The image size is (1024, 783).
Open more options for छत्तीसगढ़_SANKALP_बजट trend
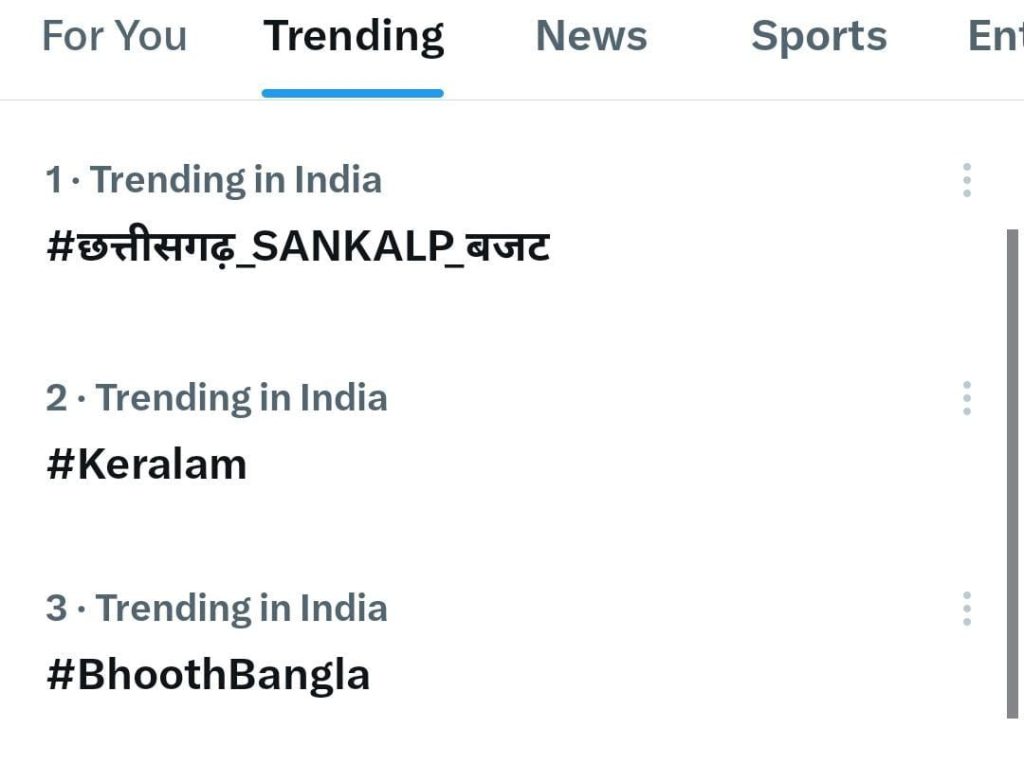966,180
